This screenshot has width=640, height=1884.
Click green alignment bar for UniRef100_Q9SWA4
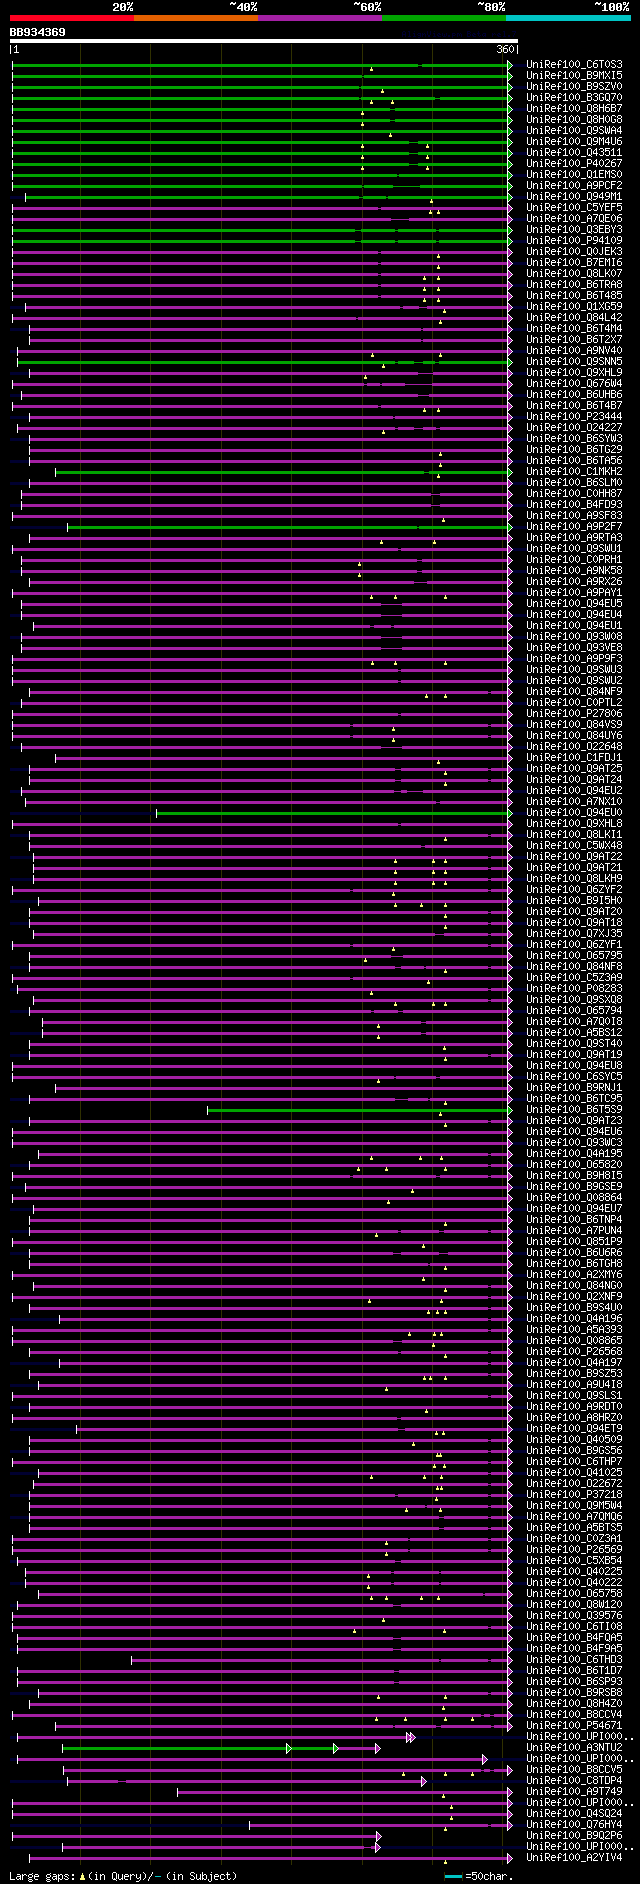pos(262,131)
